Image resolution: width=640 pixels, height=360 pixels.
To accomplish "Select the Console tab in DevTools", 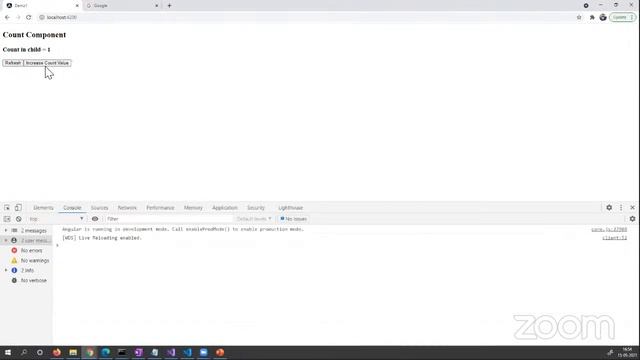I will [x=72, y=208].
